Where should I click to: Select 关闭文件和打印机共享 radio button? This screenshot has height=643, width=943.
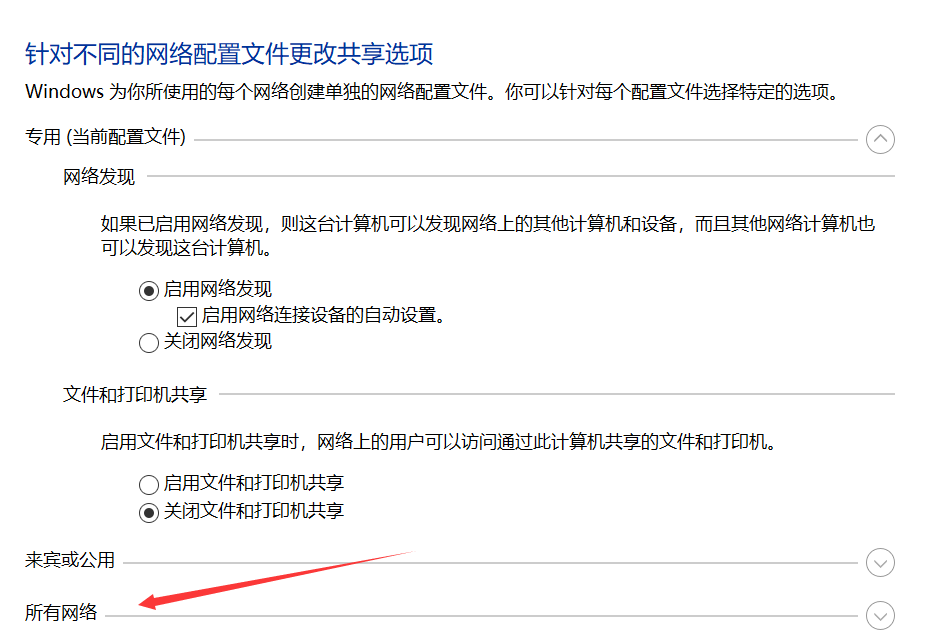149,512
